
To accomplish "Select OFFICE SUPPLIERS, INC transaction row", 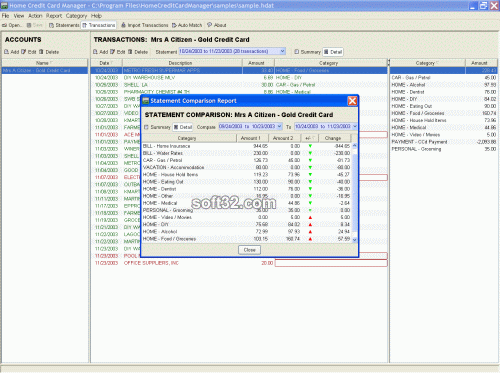I will (239, 263).
